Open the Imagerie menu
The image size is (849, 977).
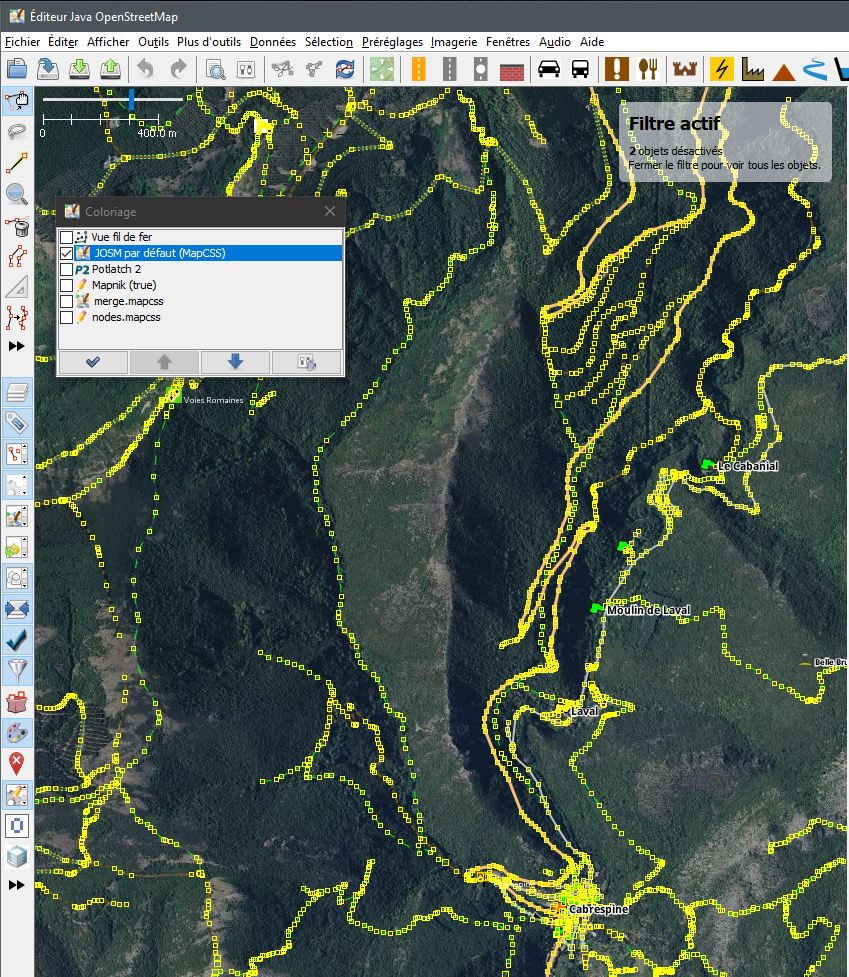click(x=453, y=42)
